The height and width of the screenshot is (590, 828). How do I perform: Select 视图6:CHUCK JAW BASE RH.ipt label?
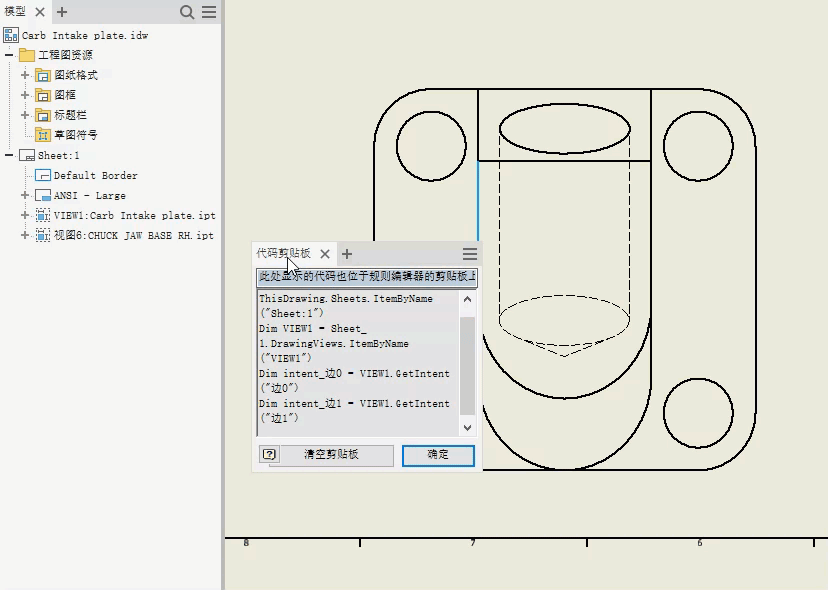pyautogui.click(x=134, y=236)
